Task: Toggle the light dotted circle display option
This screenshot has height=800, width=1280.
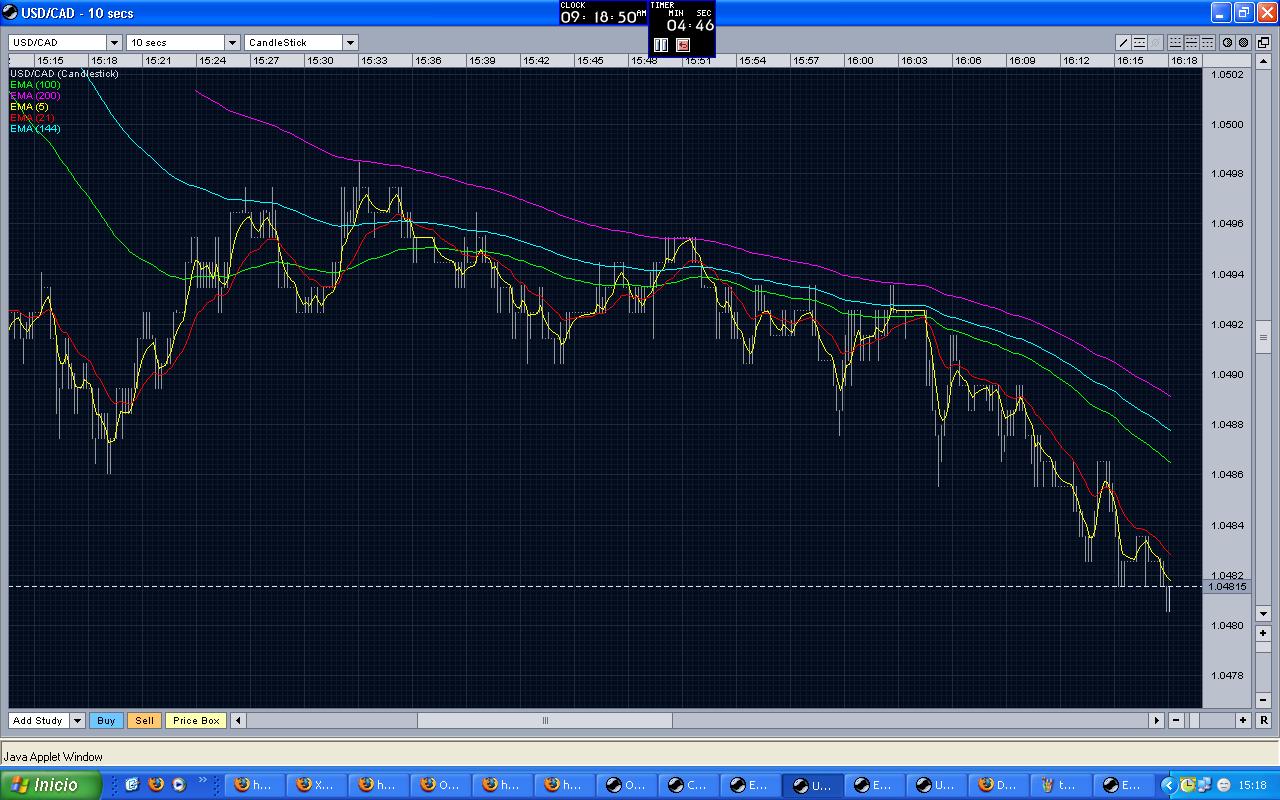Action: click(x=1227, y=43)
